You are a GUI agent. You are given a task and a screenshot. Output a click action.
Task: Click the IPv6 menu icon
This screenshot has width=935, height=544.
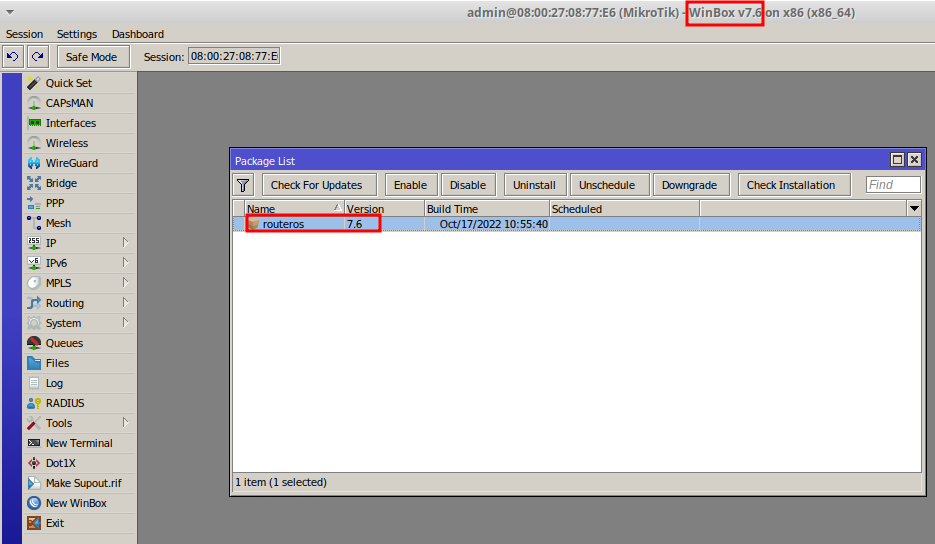pyautogui.click(x=34, y=263)
